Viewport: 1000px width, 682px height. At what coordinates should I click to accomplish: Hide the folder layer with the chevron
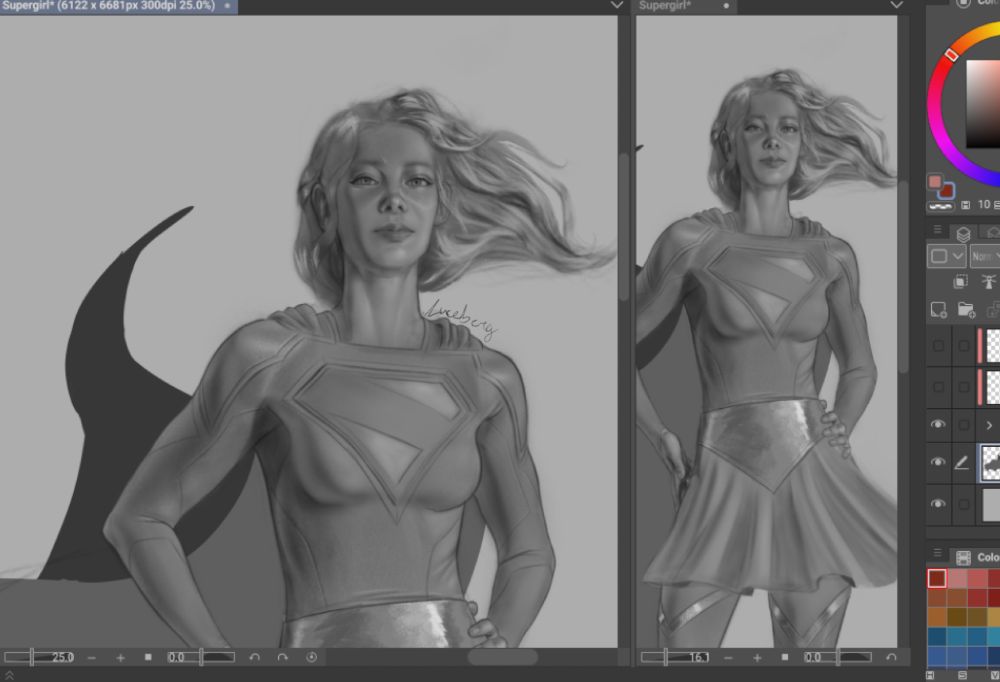click(x=938, y=424)
